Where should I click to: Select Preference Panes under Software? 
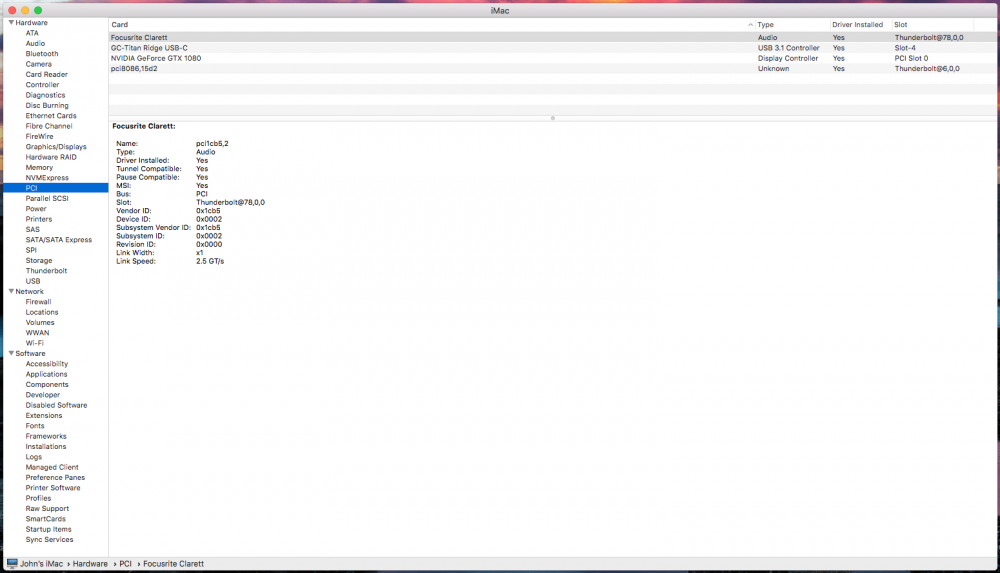pyautogui.click(x=55, y=477)
